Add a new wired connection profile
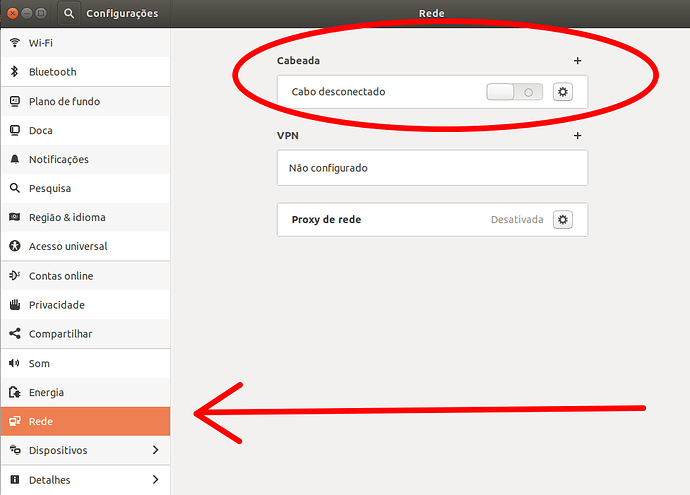 [x=577, y=61]
